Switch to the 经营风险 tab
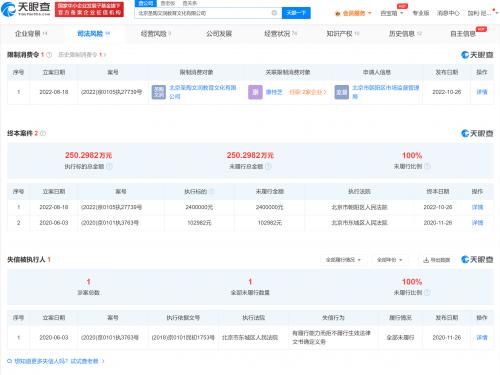This screenshot has height=375, width=500. point(156,34)
